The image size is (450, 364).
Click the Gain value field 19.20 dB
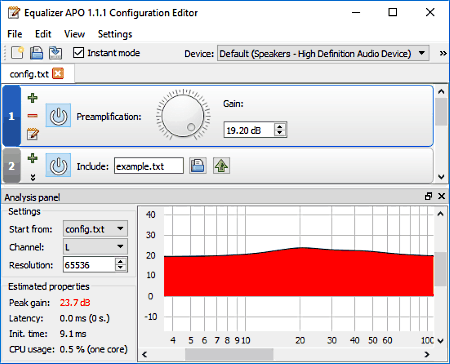(x=249, y=130)
